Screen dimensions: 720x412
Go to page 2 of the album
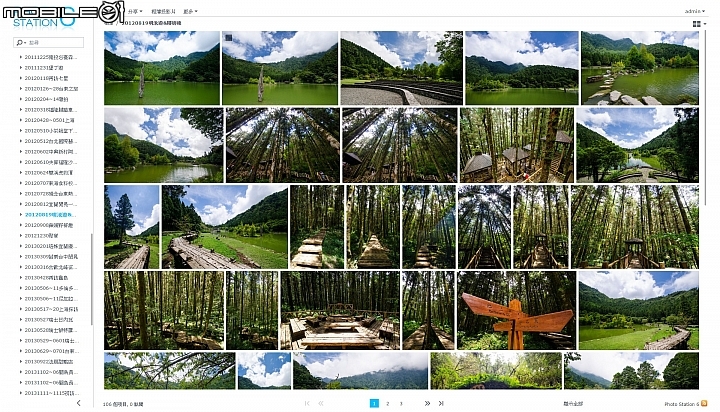[388, 404]
